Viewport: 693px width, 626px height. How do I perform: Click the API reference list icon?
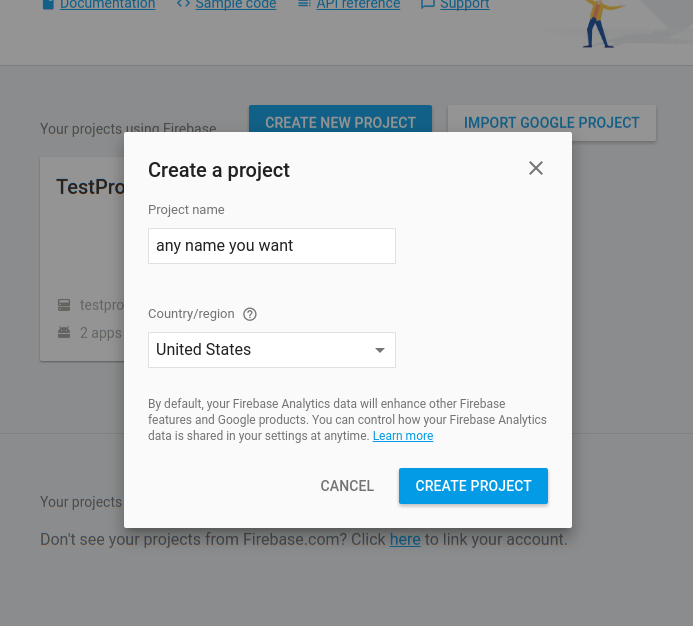pos(305,4)
